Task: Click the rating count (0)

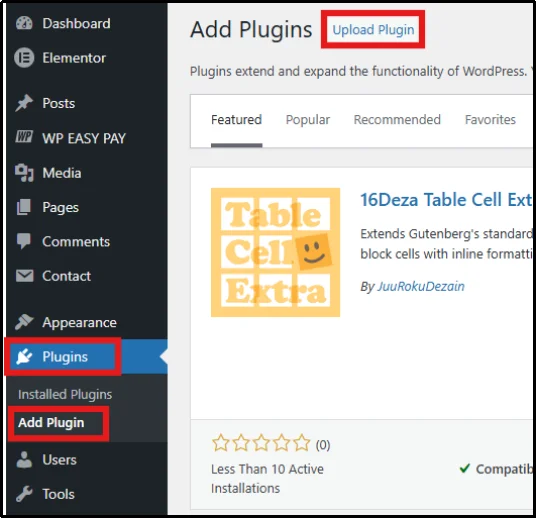Action: coord(323,445)
